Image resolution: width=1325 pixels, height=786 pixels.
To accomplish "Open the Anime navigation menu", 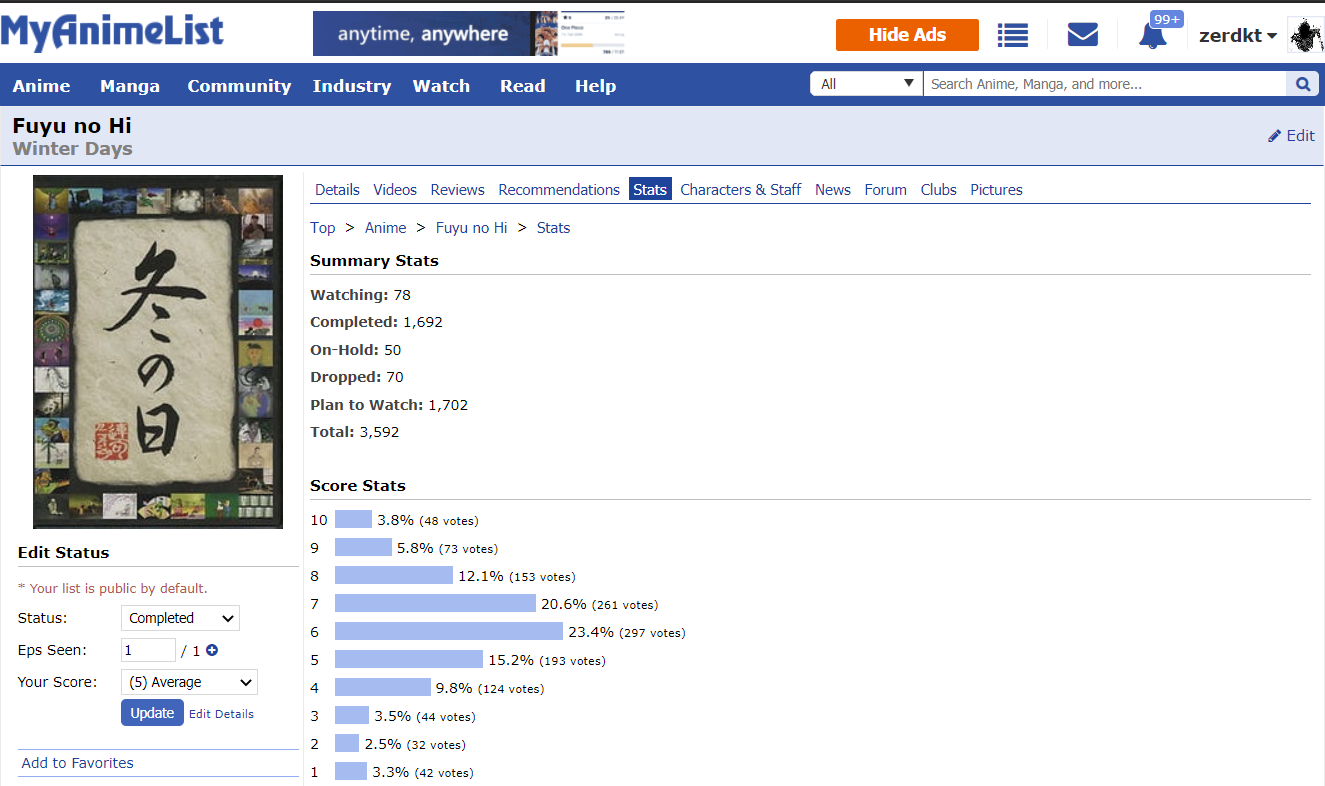I will pos(42,86).
